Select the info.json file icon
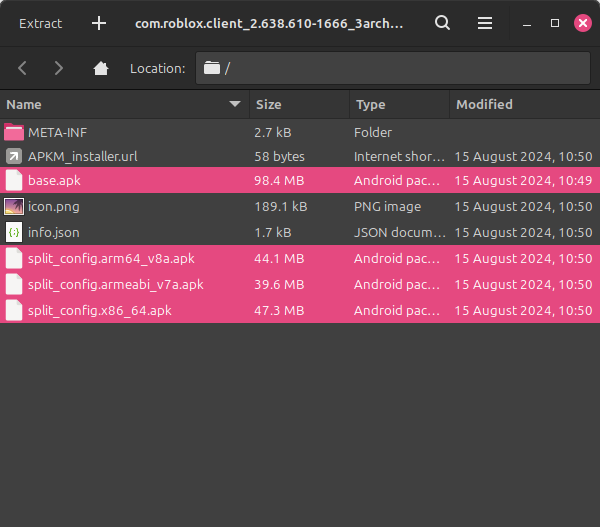The width and height of the screenshot is (600, 527). click(x=14, y=232)
